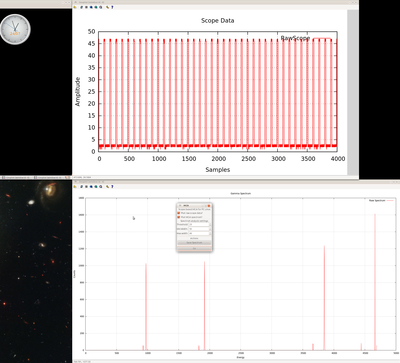Screen dimensions: 400x363
Task: Autoscale the Gamma Spectrum plot
Action: [x=100, y=186]
